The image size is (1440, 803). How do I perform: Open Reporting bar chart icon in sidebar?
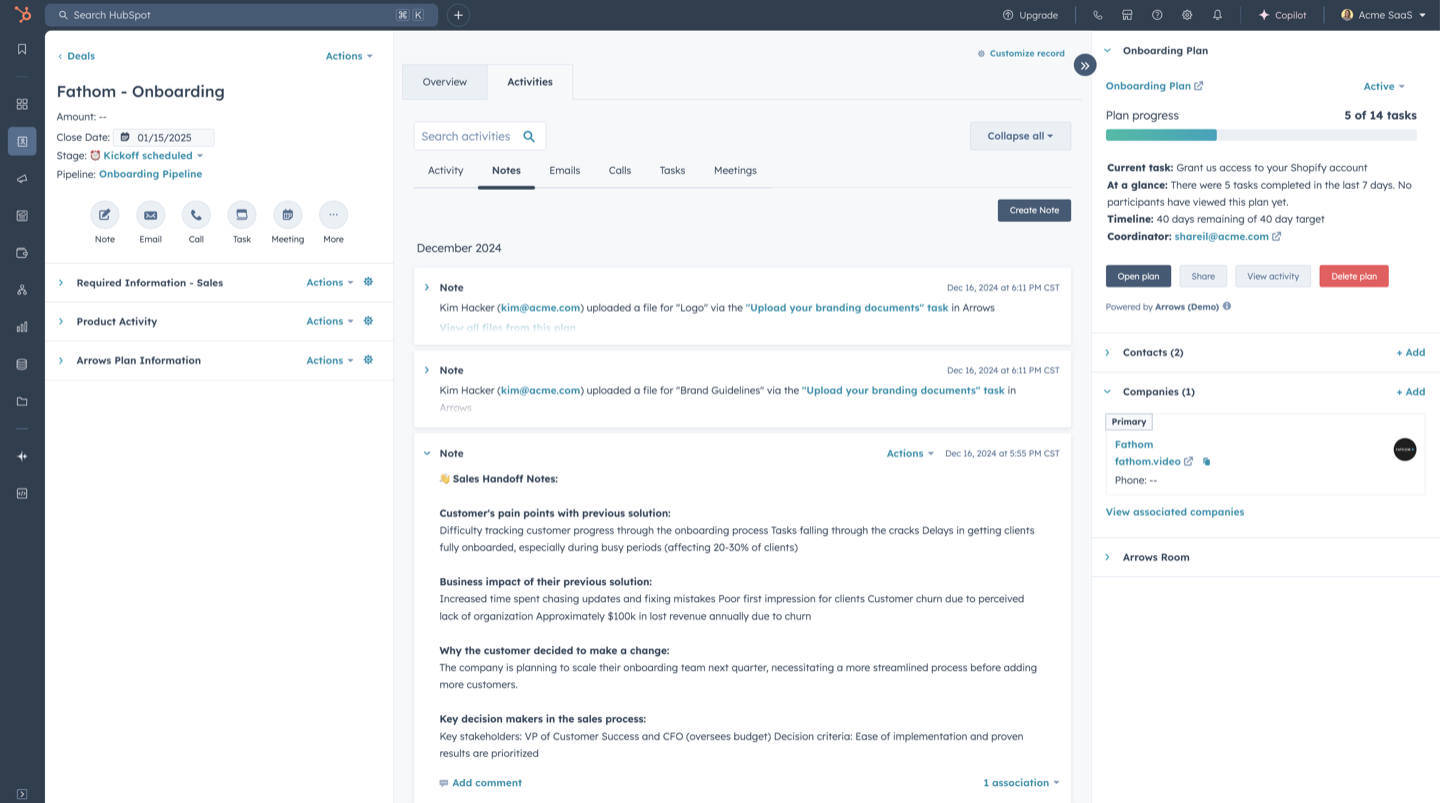(x=22, y=327)
